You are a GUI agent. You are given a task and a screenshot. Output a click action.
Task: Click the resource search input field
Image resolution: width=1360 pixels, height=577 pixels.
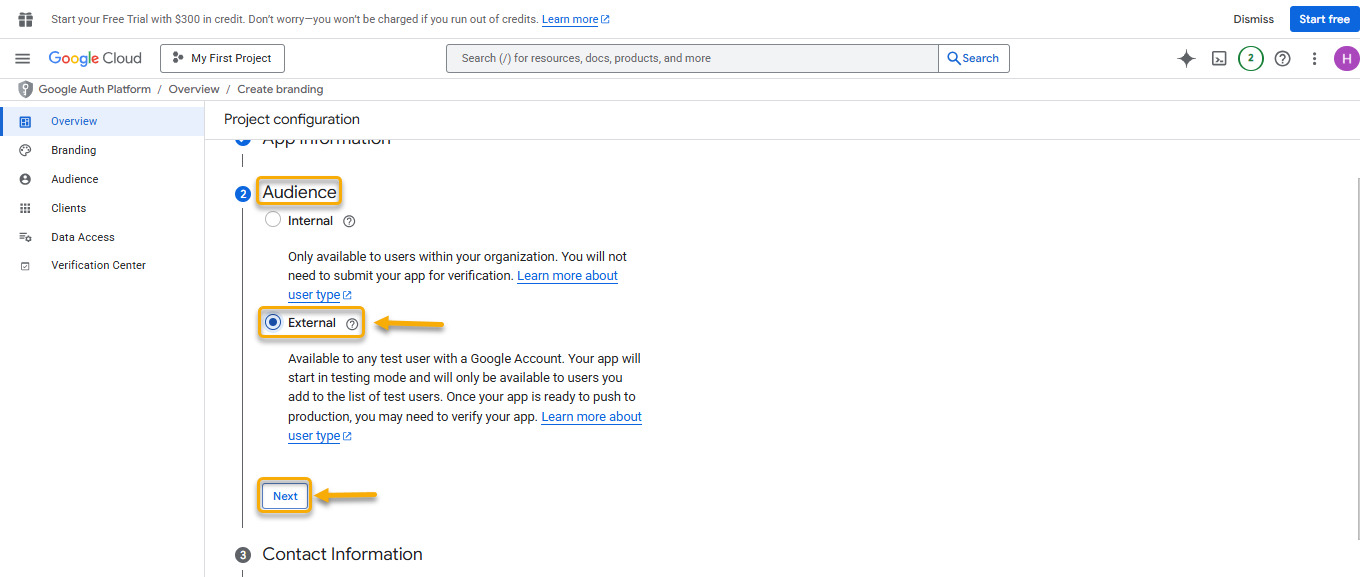tap(692, 59)
